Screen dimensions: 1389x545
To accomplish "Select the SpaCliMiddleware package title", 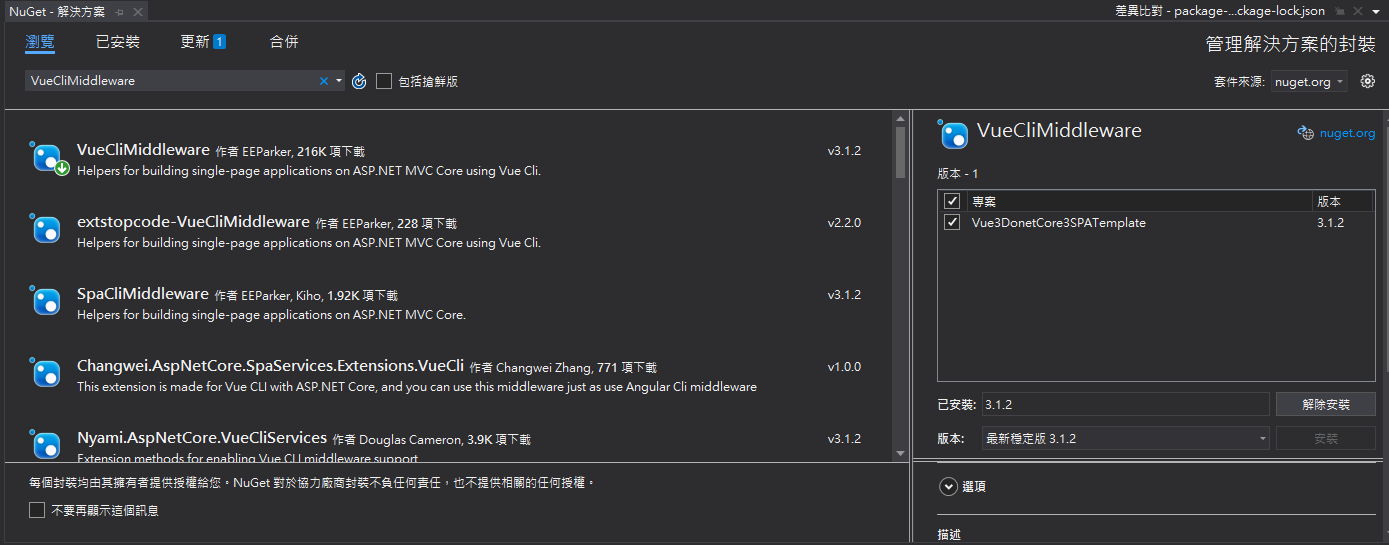I will click(143, 294).
